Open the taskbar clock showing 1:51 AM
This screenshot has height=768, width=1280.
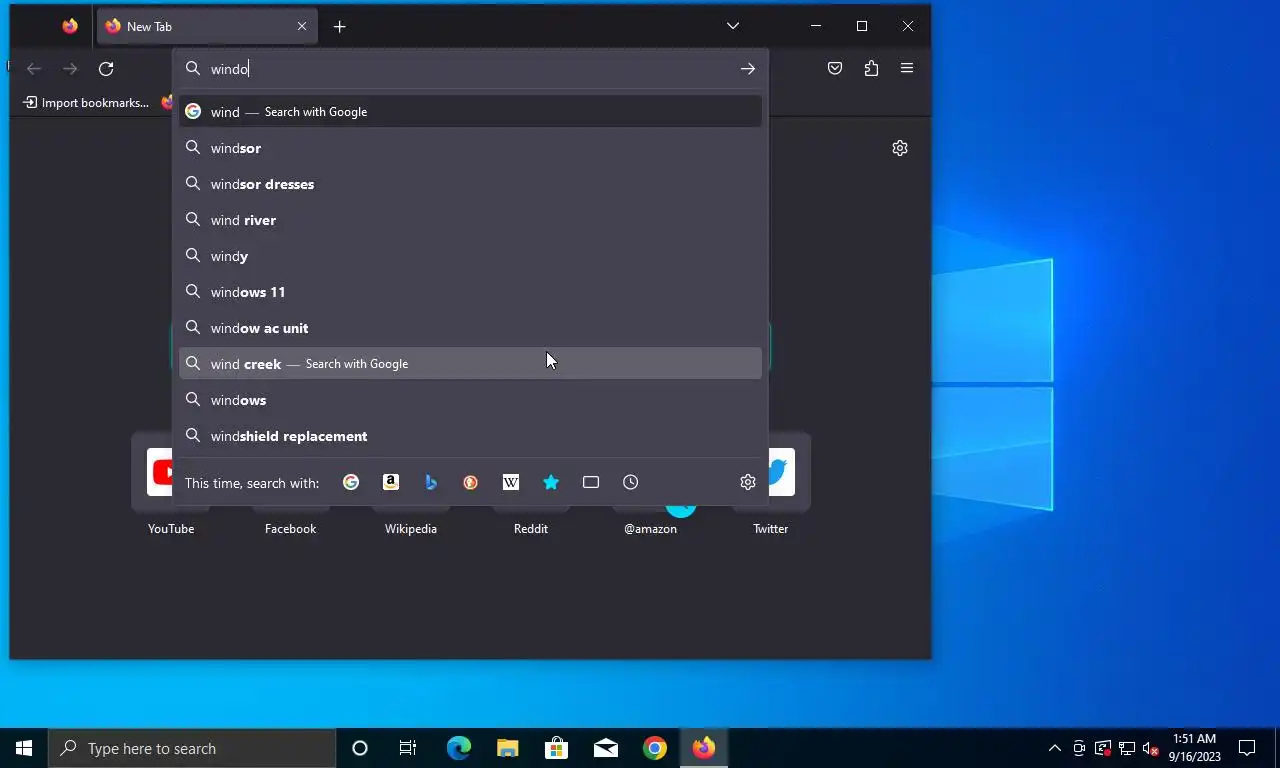[x=1195, y=748]
